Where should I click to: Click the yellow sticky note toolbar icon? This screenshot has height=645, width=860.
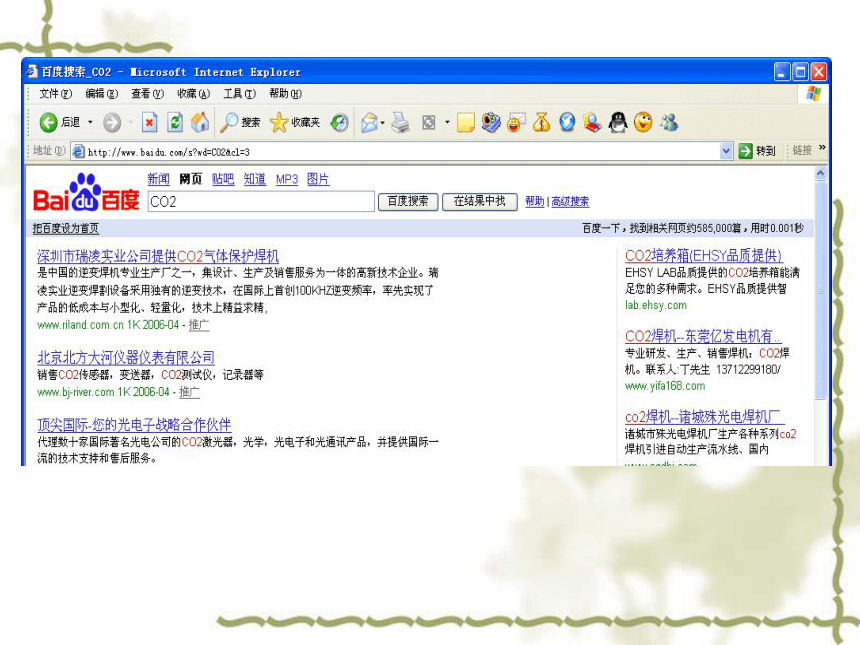(x=465, y=122)
